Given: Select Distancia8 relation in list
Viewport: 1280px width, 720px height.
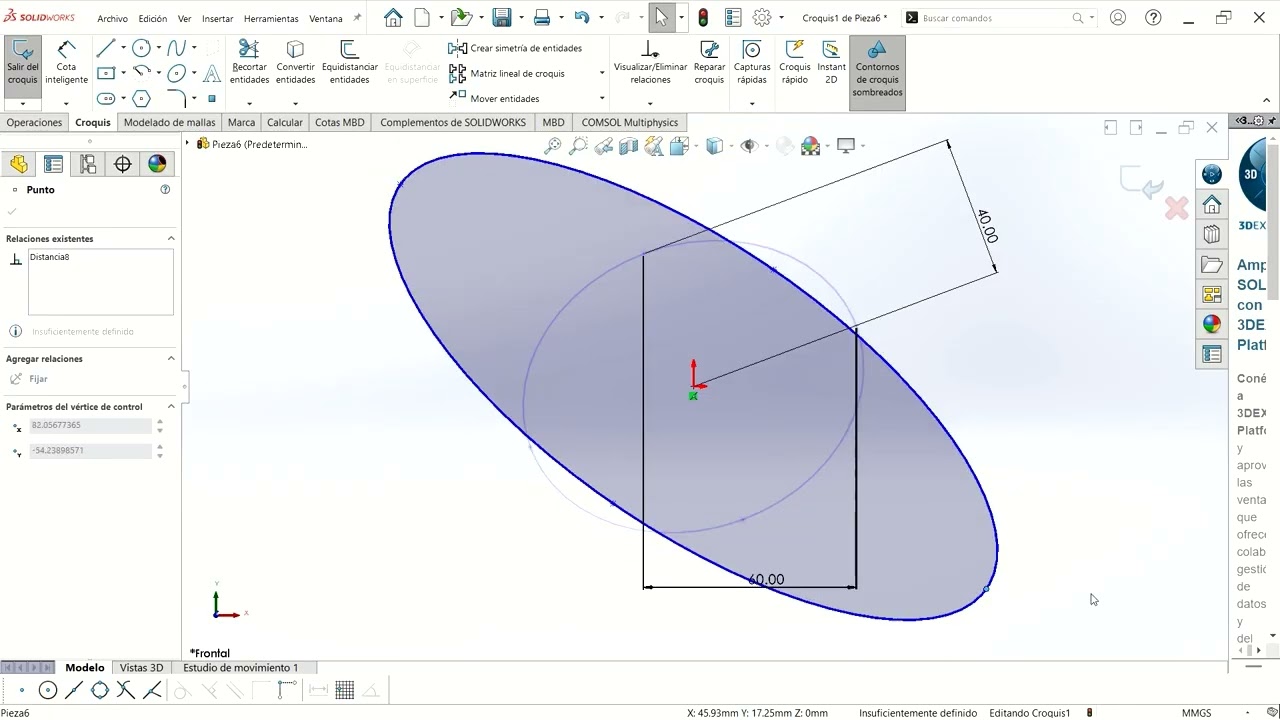Looking at the screenshot, I should pyautogui.click(x=49, y=257).
